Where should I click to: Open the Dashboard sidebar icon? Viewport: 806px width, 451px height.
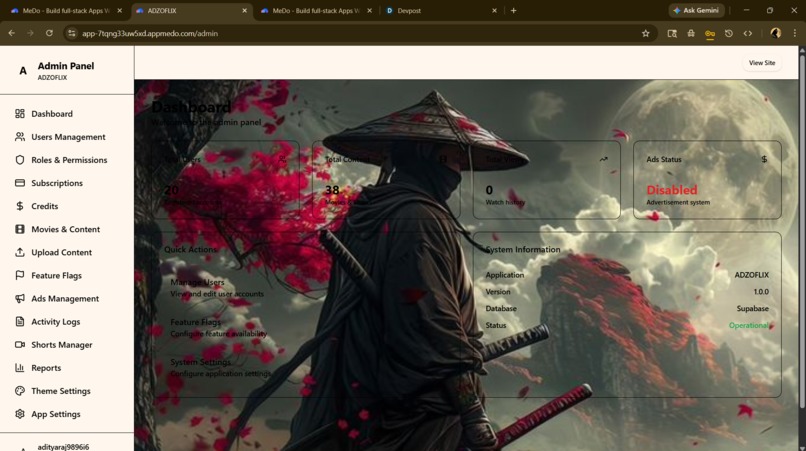pos(20,114)
